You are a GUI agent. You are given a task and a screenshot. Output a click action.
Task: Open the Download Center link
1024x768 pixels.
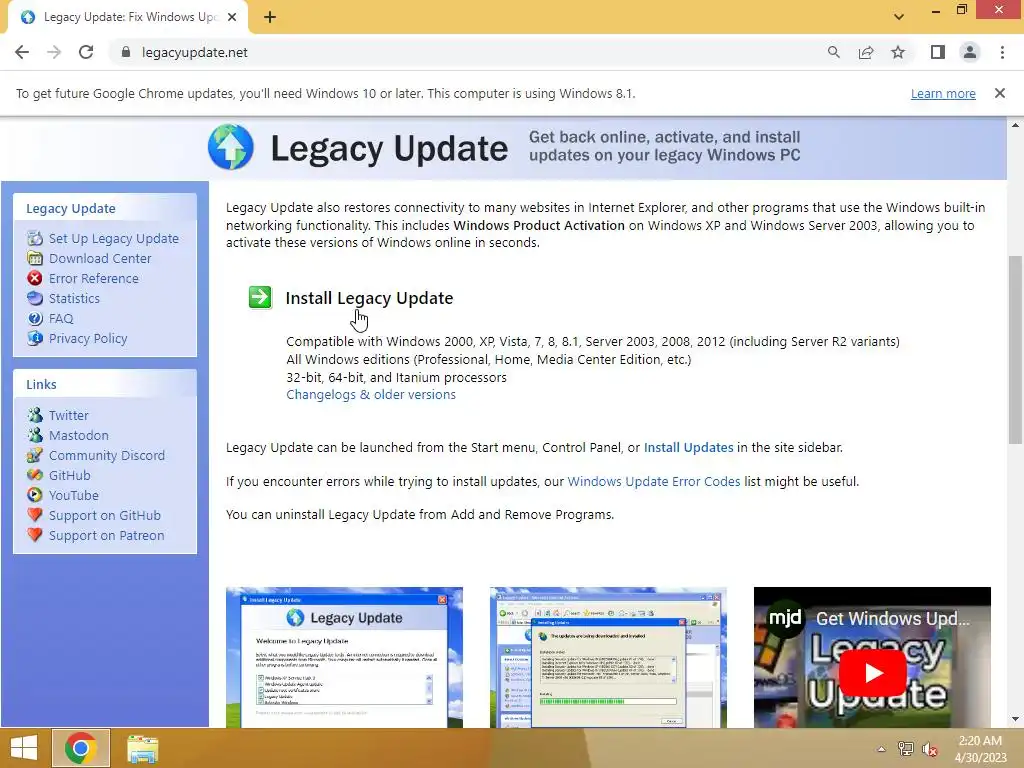pos(100,259)
